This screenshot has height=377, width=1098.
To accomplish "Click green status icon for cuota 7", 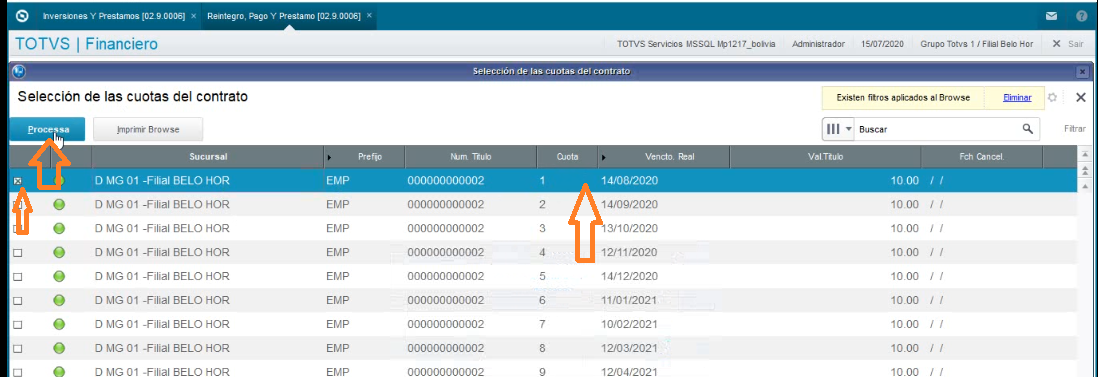I will click(x=59, y=324).
